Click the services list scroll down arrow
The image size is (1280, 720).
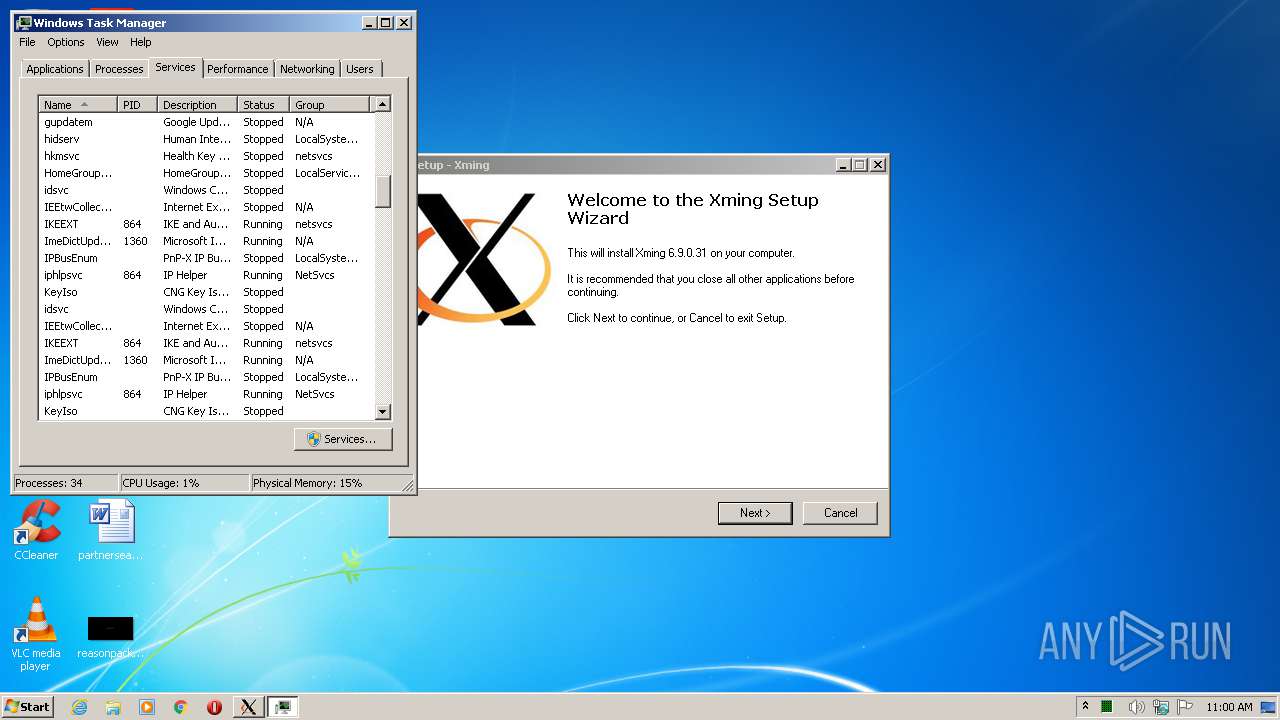click(382, 411)
